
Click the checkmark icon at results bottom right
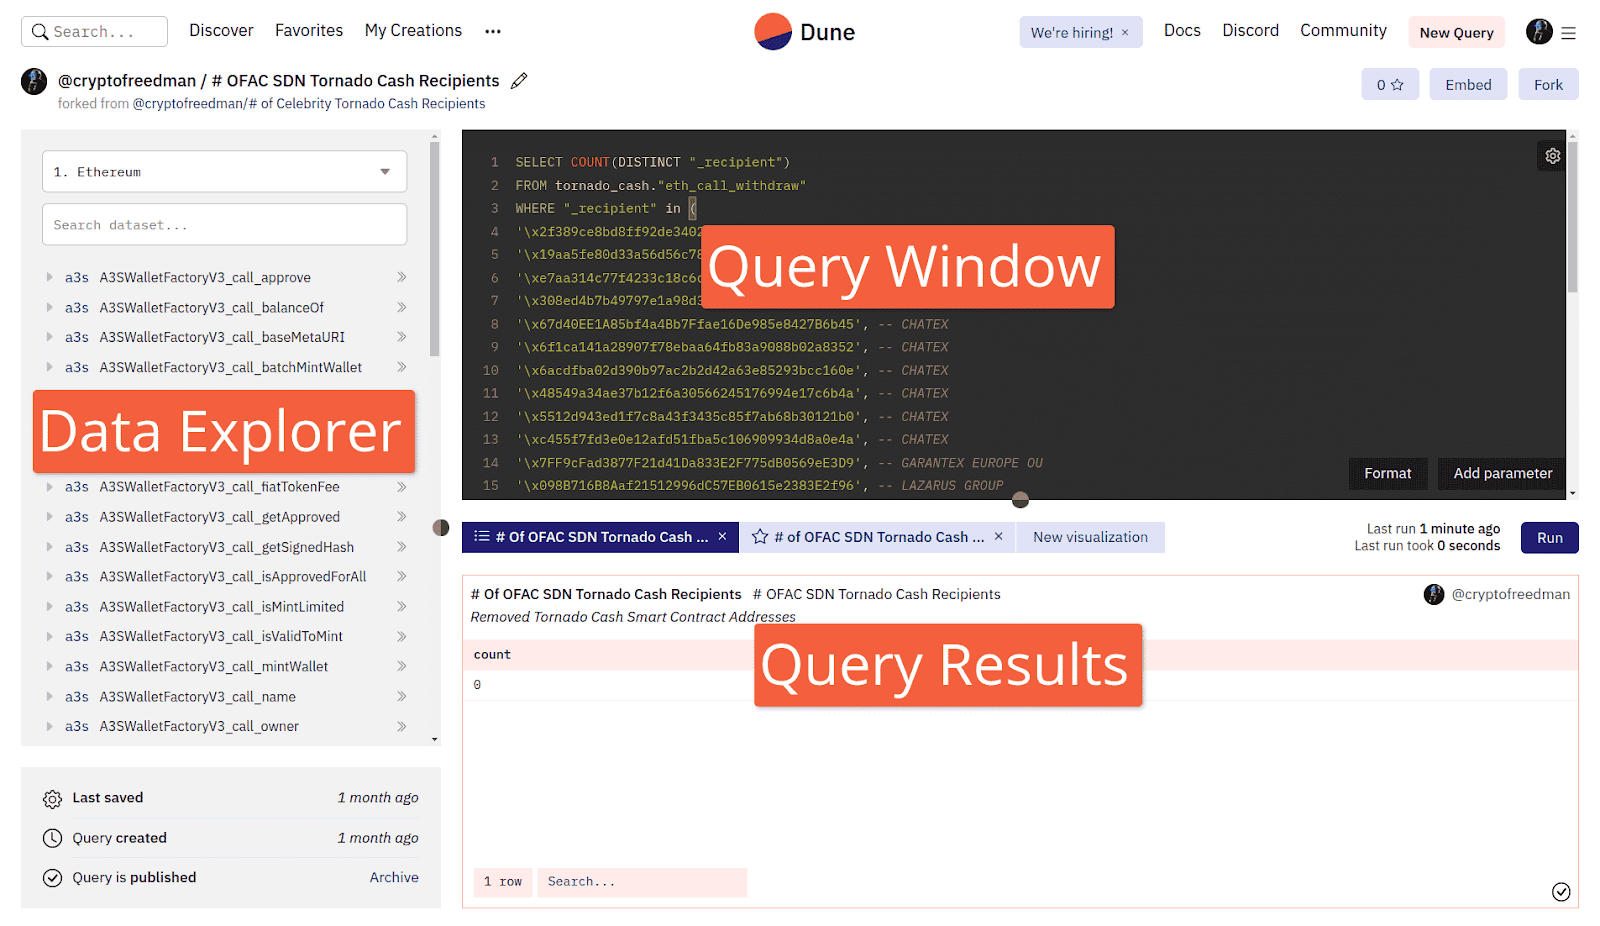coord(1561,892)
